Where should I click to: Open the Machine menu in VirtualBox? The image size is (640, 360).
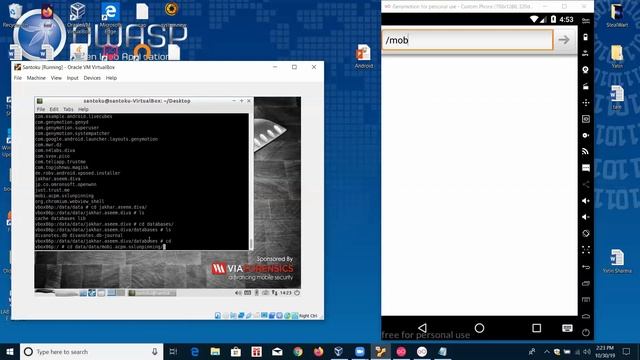(36, 78)
